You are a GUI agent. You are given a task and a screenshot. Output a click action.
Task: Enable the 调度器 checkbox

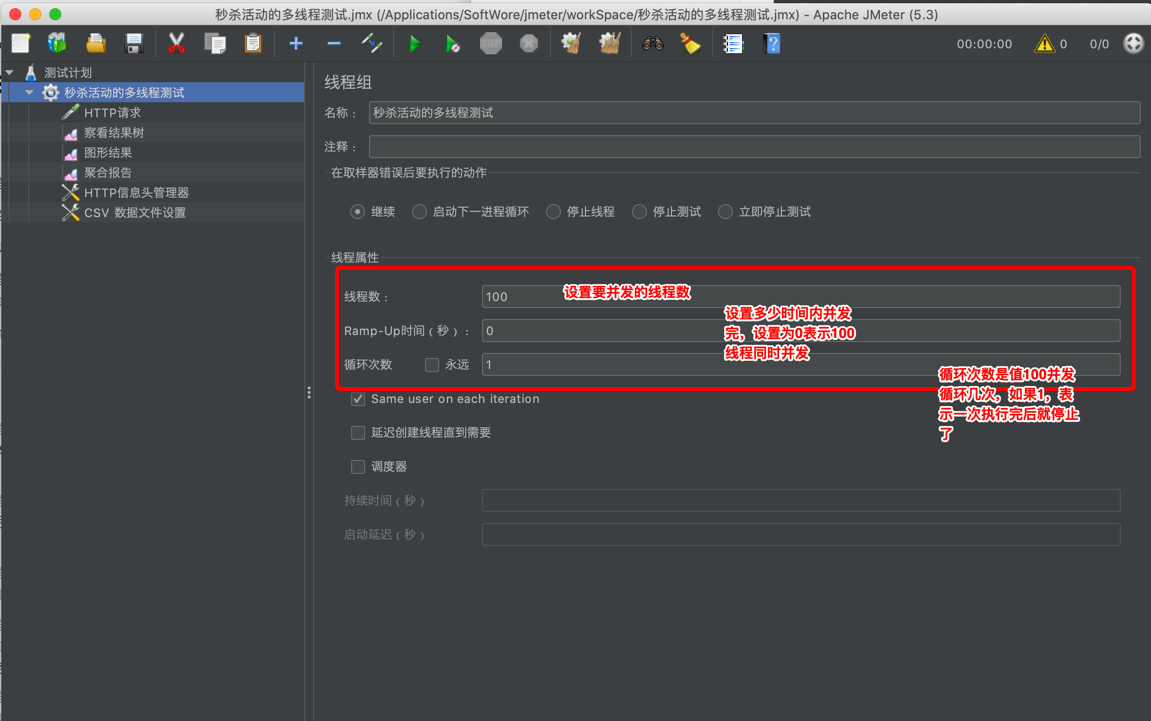pyautogui.click(x=358, y=466)
